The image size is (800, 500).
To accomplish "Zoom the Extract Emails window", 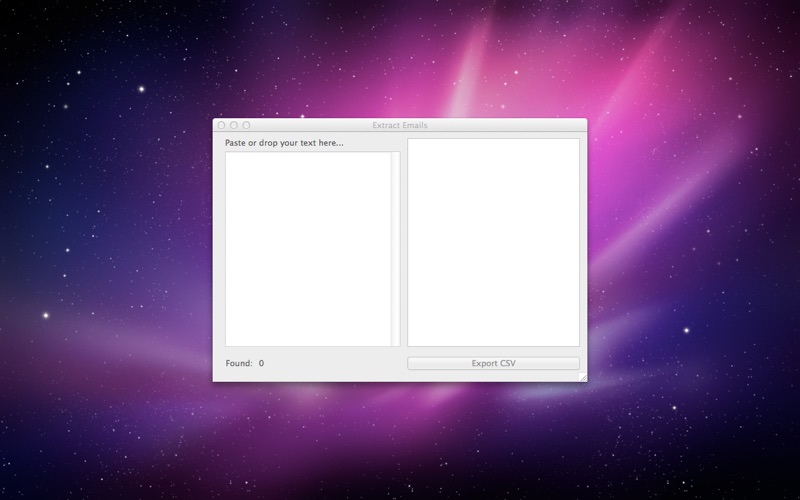I will coord(246,125).
